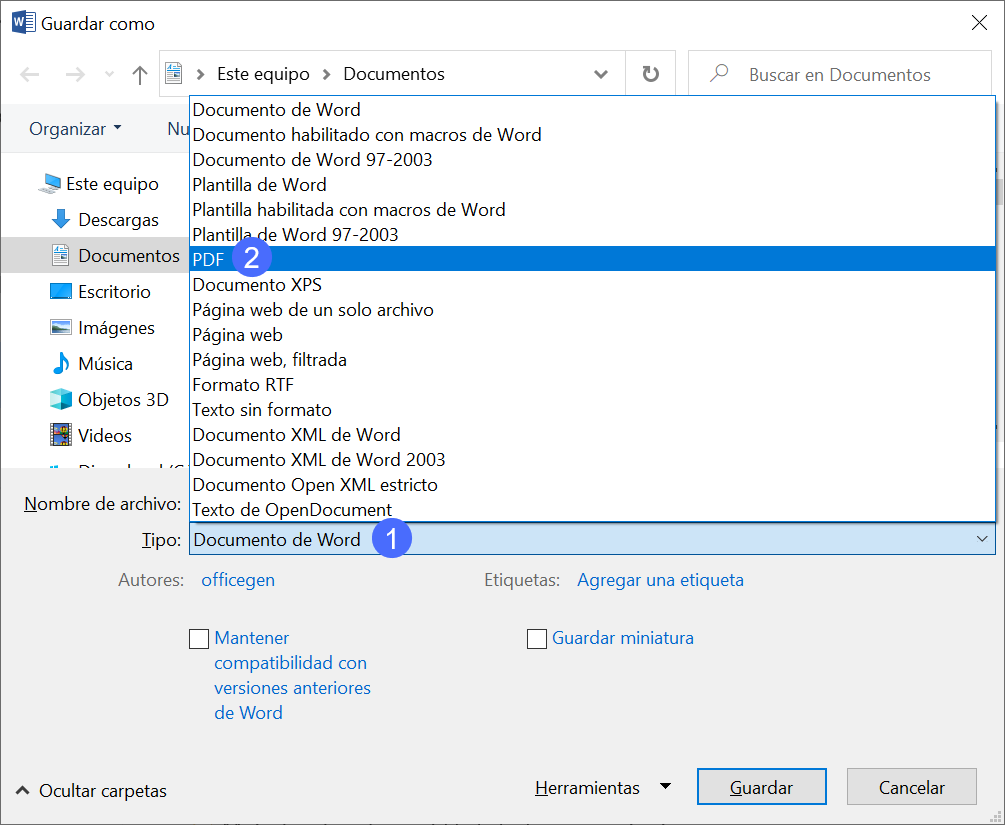Select Plantilla de Word format
Image resolution: width=1005 pixels, height=825 pixels.
coord(592,184)
